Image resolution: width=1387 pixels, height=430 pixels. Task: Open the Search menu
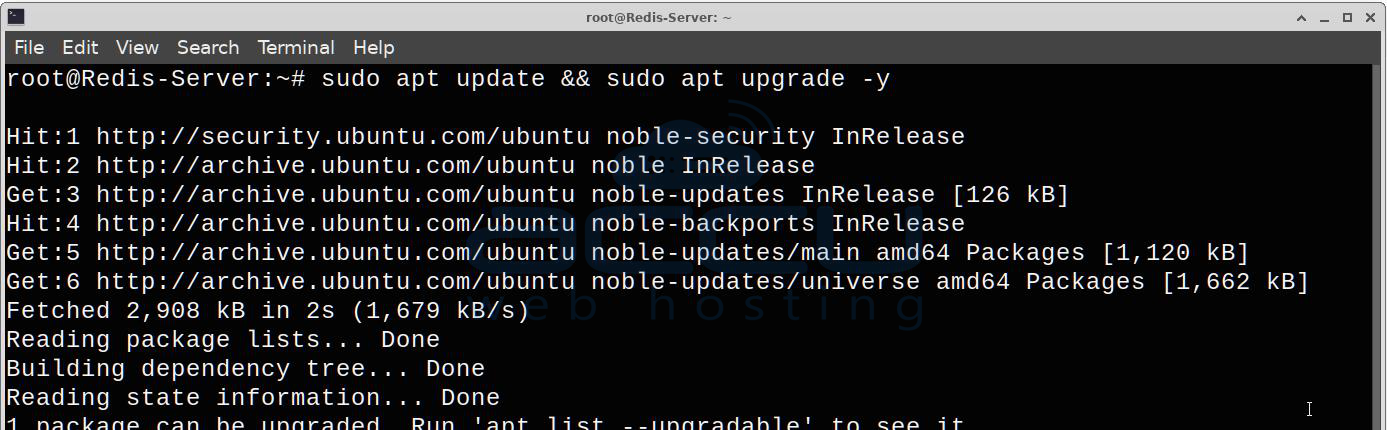tap(208, 47)
